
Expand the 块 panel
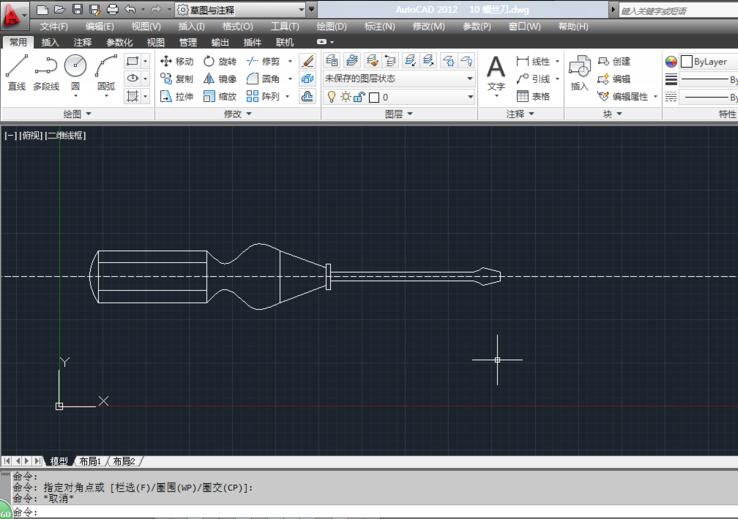click(x=612, y=114)
